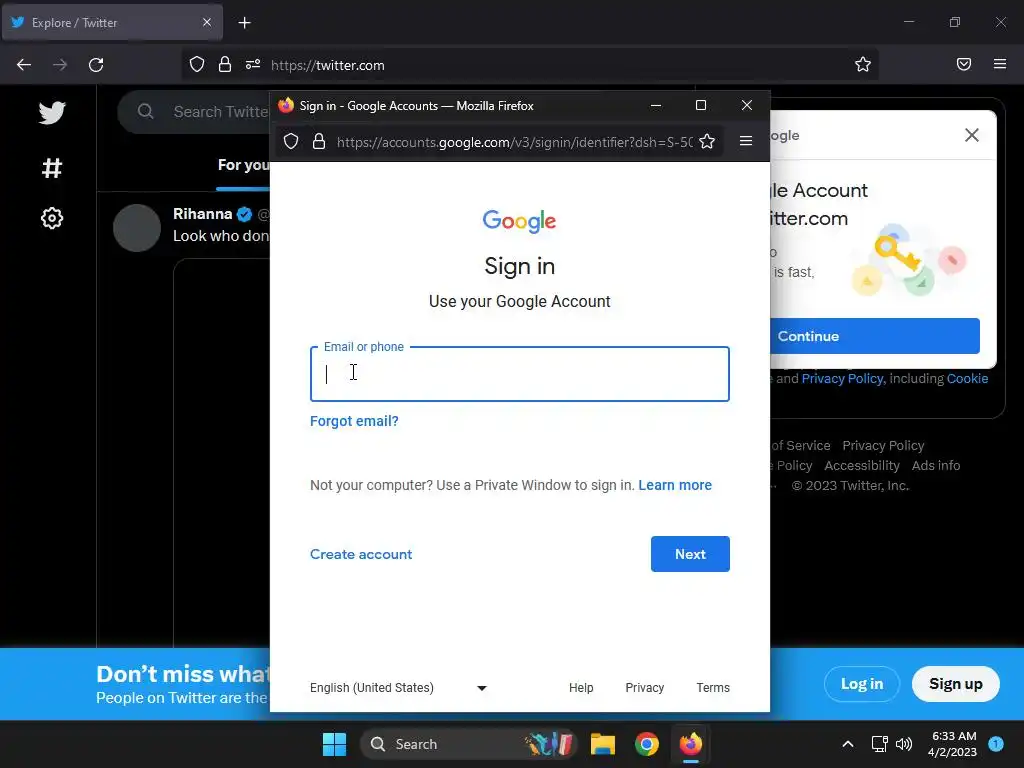1024x768 pixels.
Task: Click the Next button
Action: [x=690, y=554]
